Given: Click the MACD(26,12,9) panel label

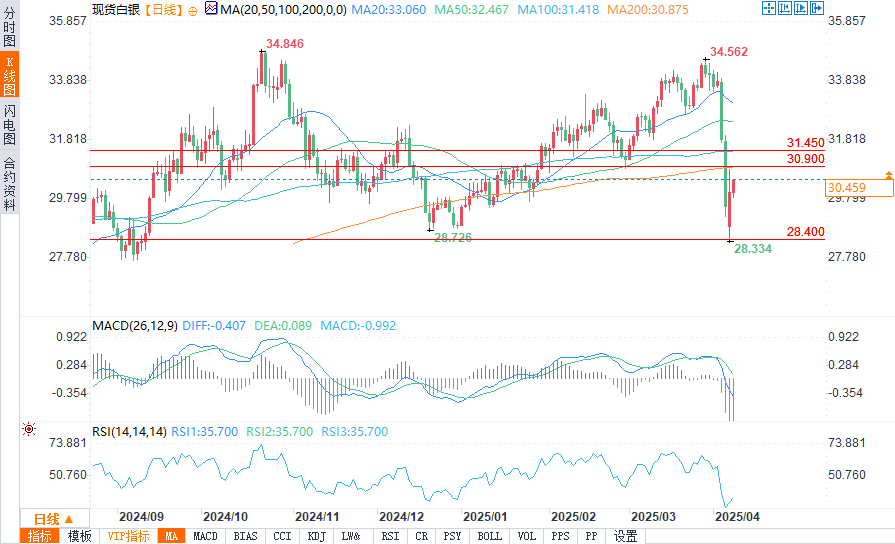Looking at the screenshot, I should [135, 326].
